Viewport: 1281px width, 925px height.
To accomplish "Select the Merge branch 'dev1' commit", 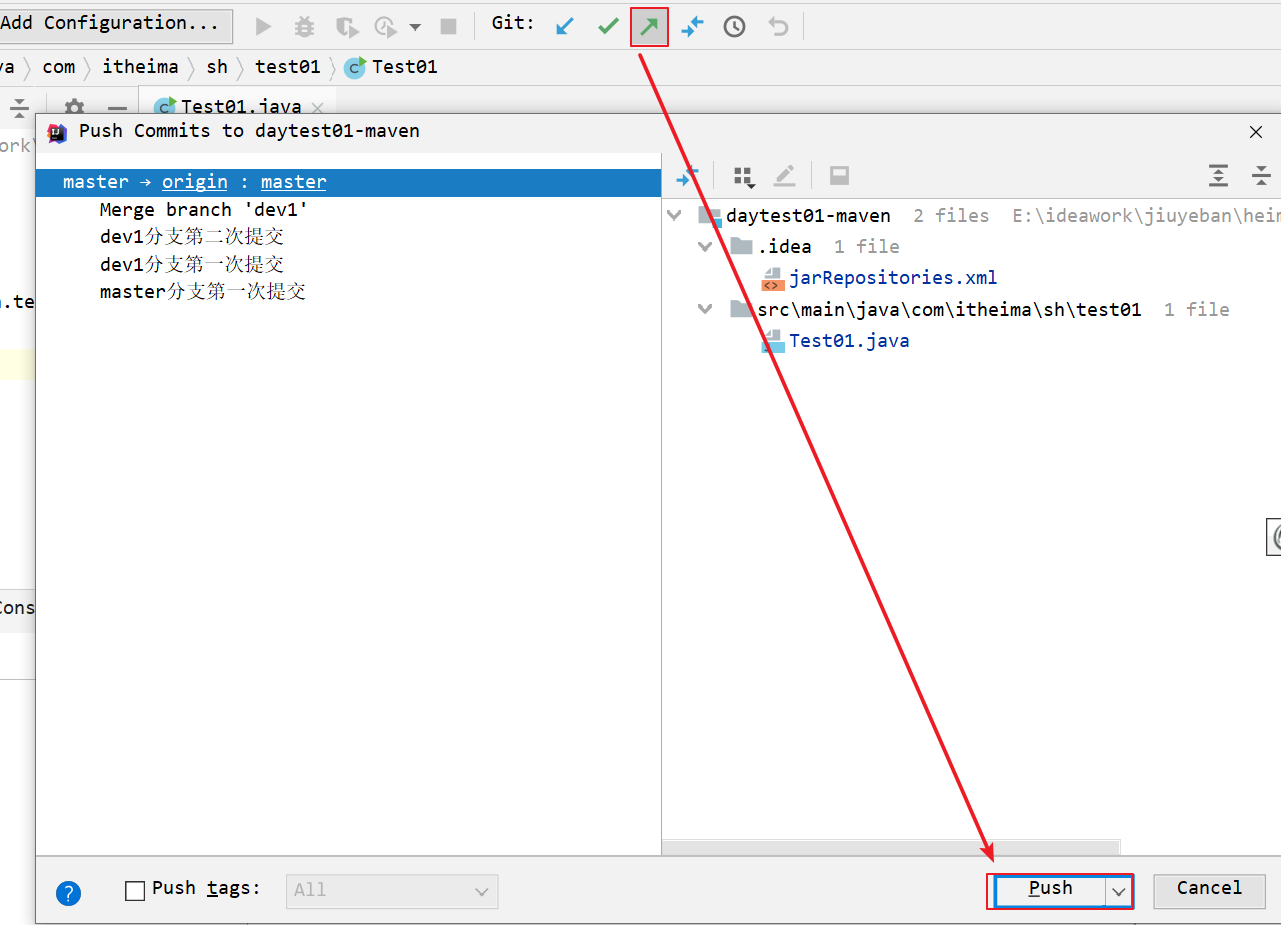I will pos(203,210).
